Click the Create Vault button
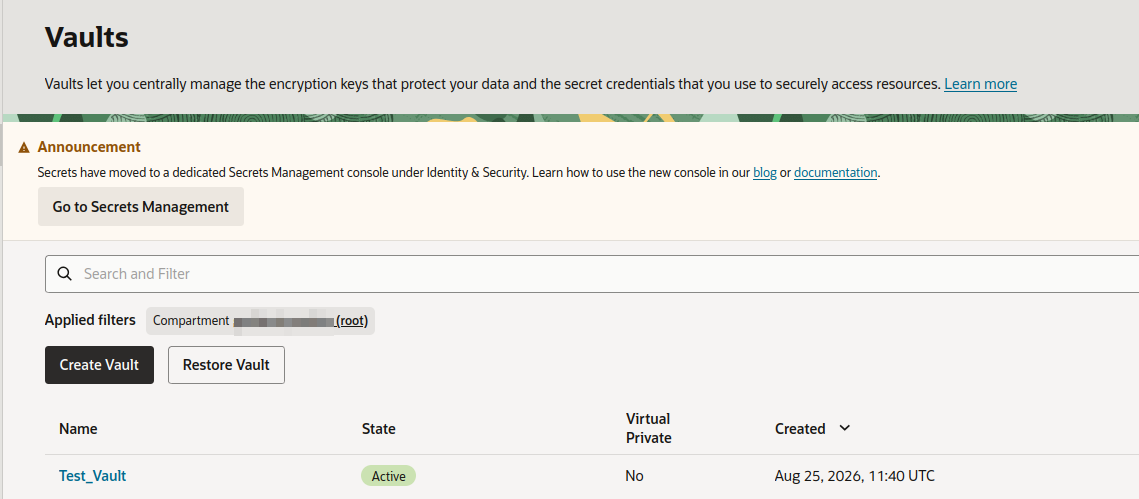 tap(100, 365)
